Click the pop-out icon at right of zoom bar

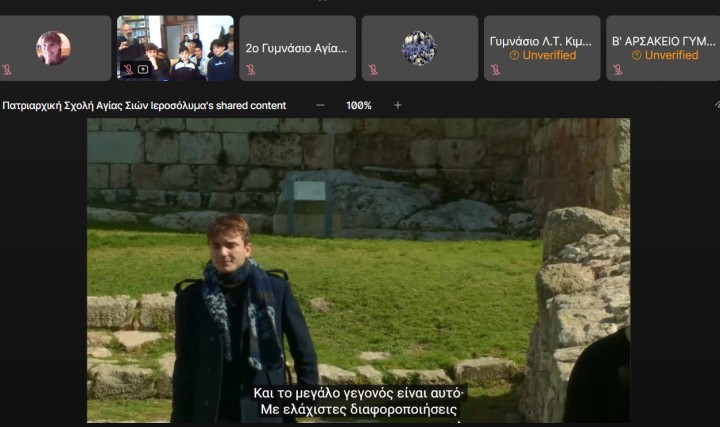pyautogui.click(x=716, y=105)
